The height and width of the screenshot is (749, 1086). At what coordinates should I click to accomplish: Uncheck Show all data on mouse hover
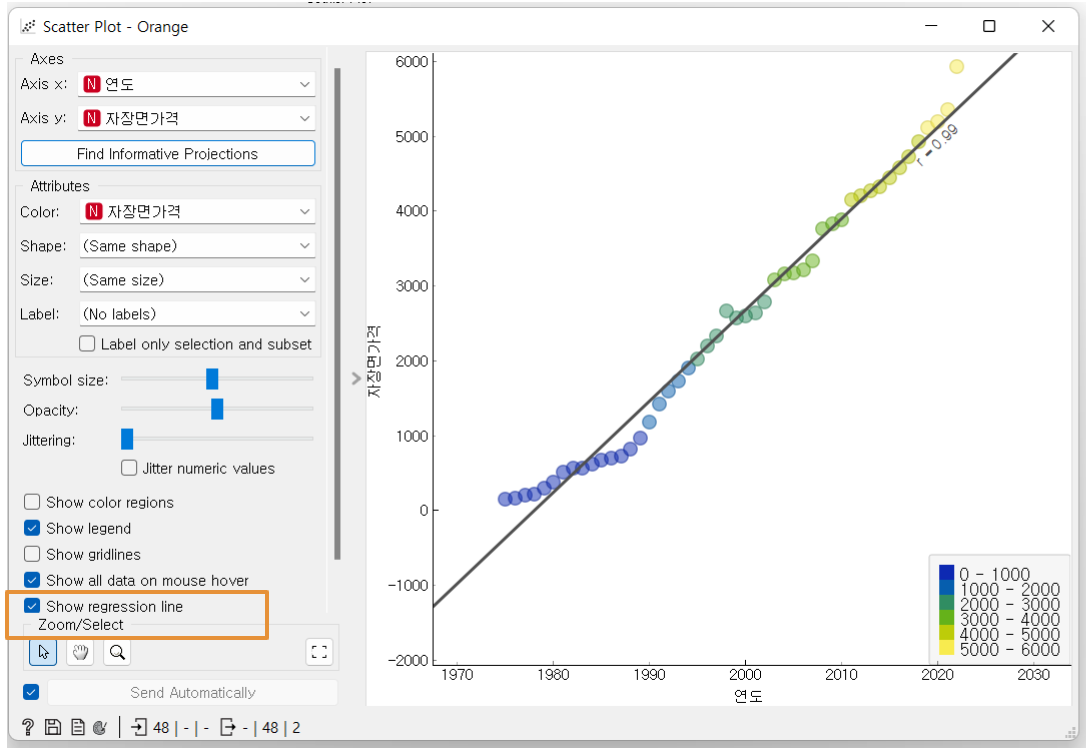[x=32, y=580]
